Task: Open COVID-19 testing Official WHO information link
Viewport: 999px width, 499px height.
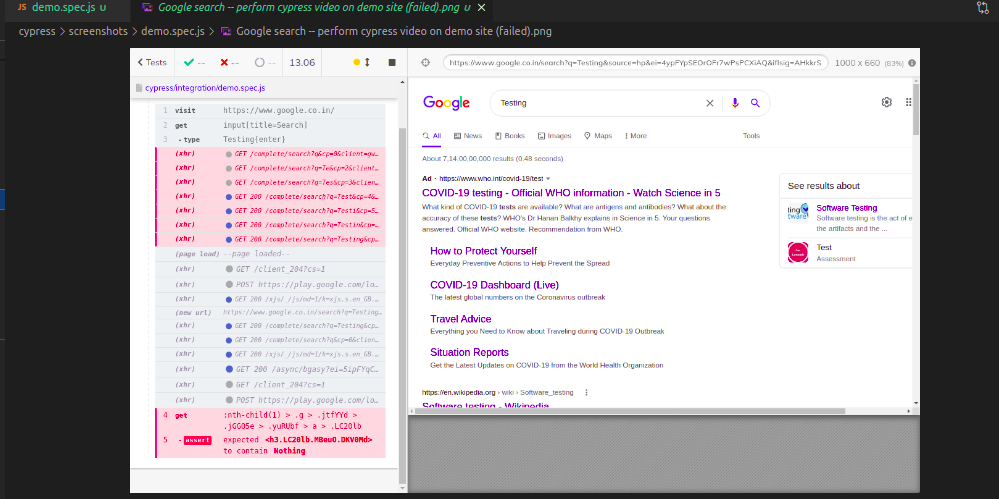Action: (x=571, y=193)
